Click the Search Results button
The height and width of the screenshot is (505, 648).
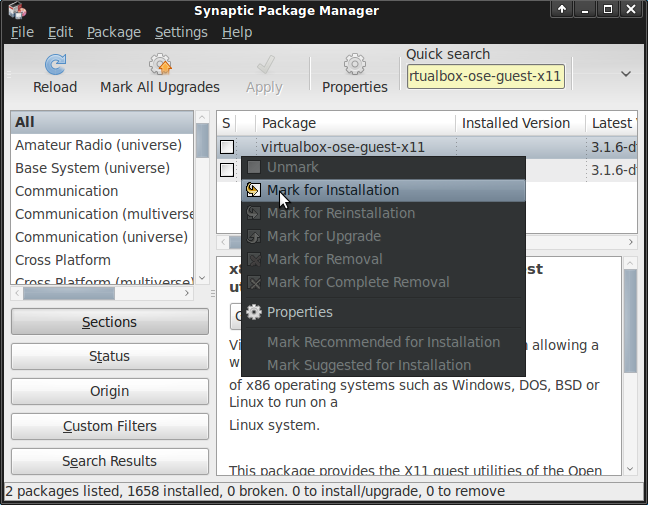pos(110,461)
